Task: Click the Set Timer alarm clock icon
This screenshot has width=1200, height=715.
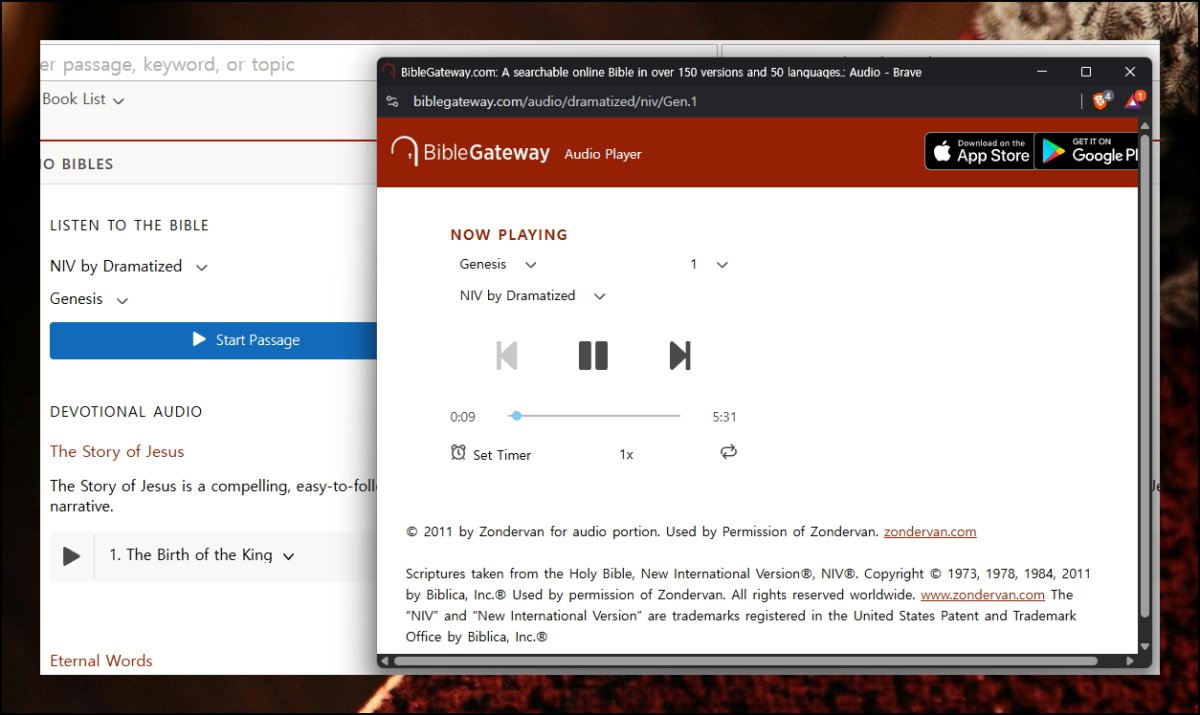Action: click(458, 452)
